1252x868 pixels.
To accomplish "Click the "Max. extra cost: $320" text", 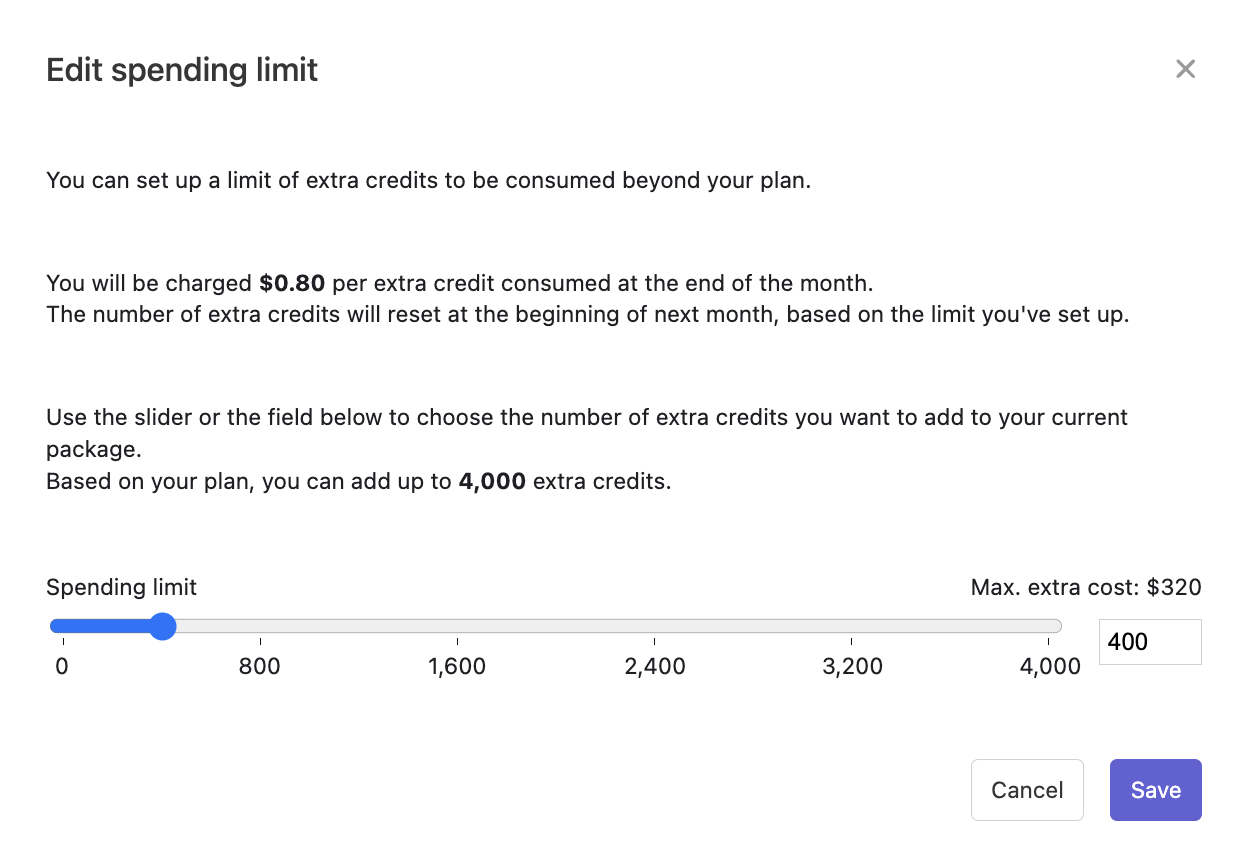I will 1086,587.
